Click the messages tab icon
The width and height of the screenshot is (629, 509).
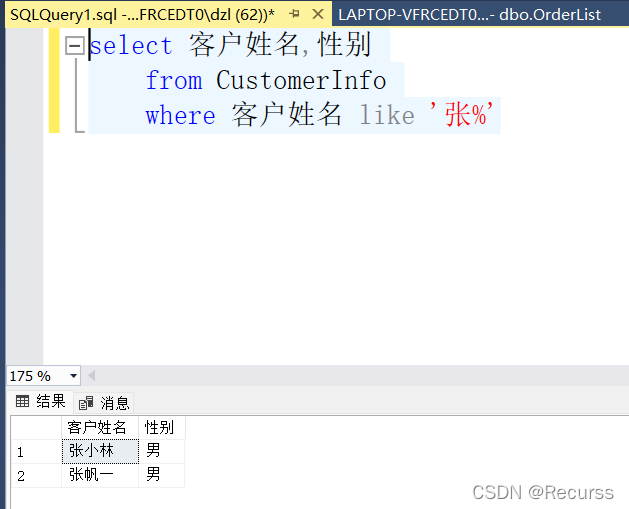click(86, 403)
